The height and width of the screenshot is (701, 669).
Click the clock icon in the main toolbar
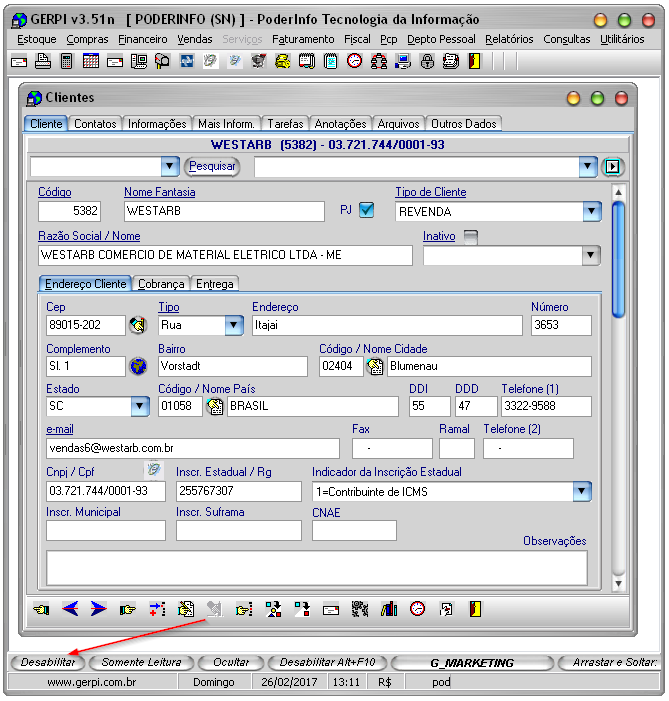(x=355, y=61)
